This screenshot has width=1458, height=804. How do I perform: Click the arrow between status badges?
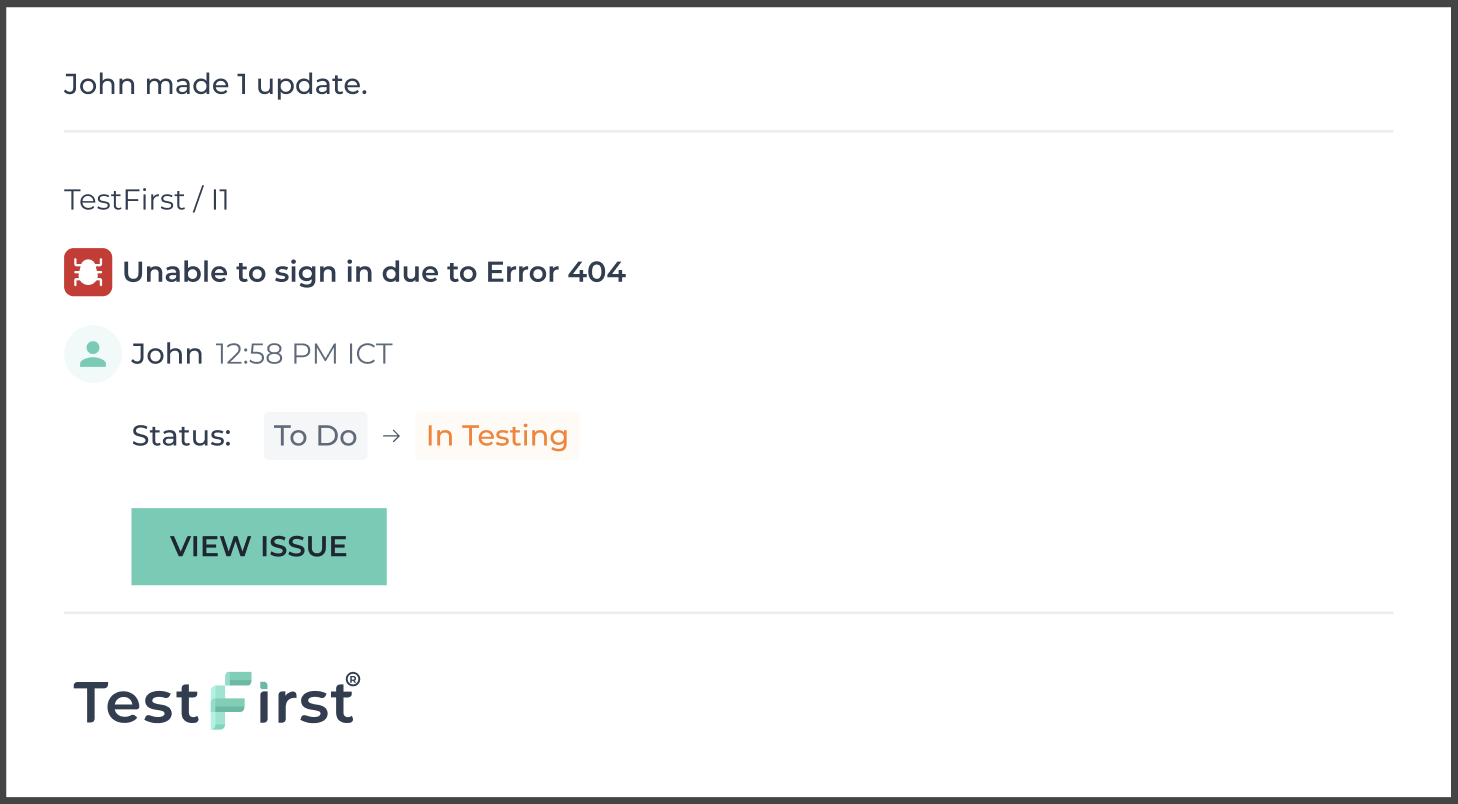coord(392,436)
